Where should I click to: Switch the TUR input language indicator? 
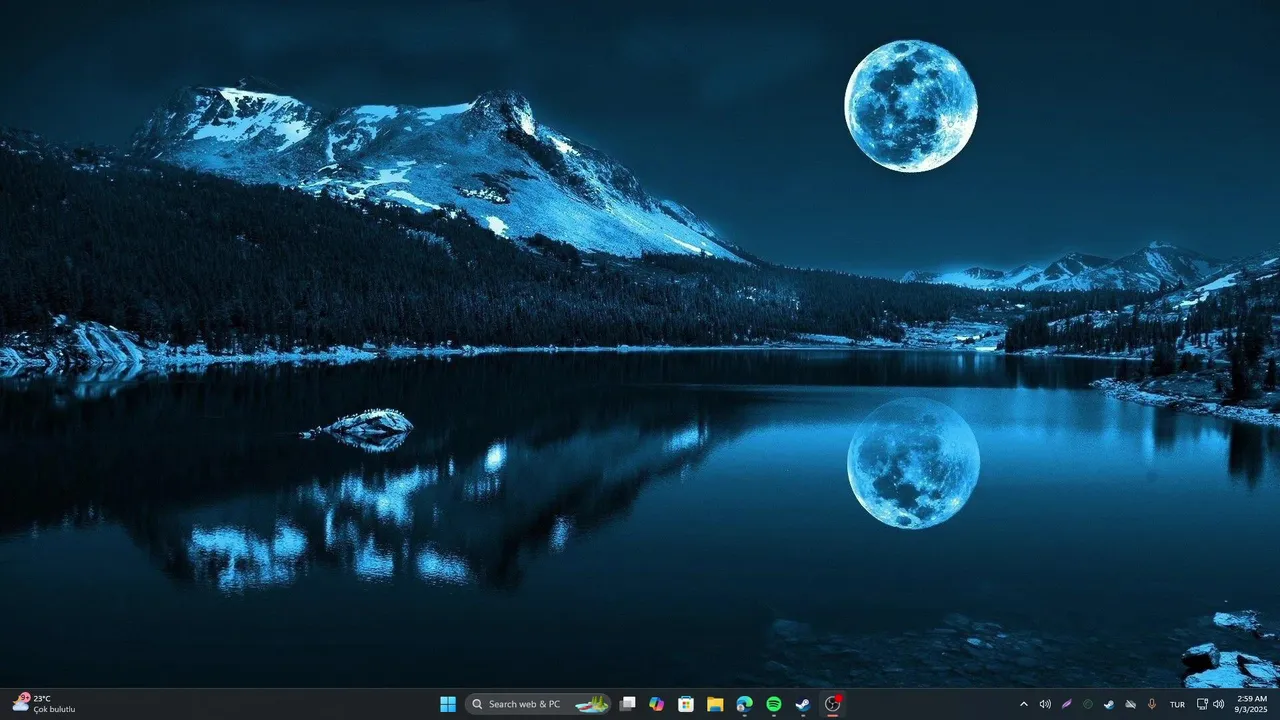pos(1177,704)
